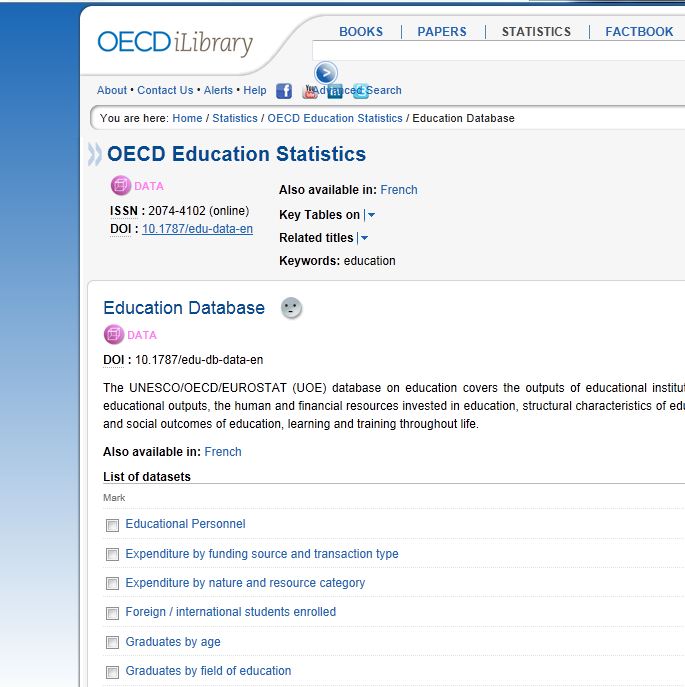Click the search input field at top
Screen dimensions: 685x687
[500, 51]
